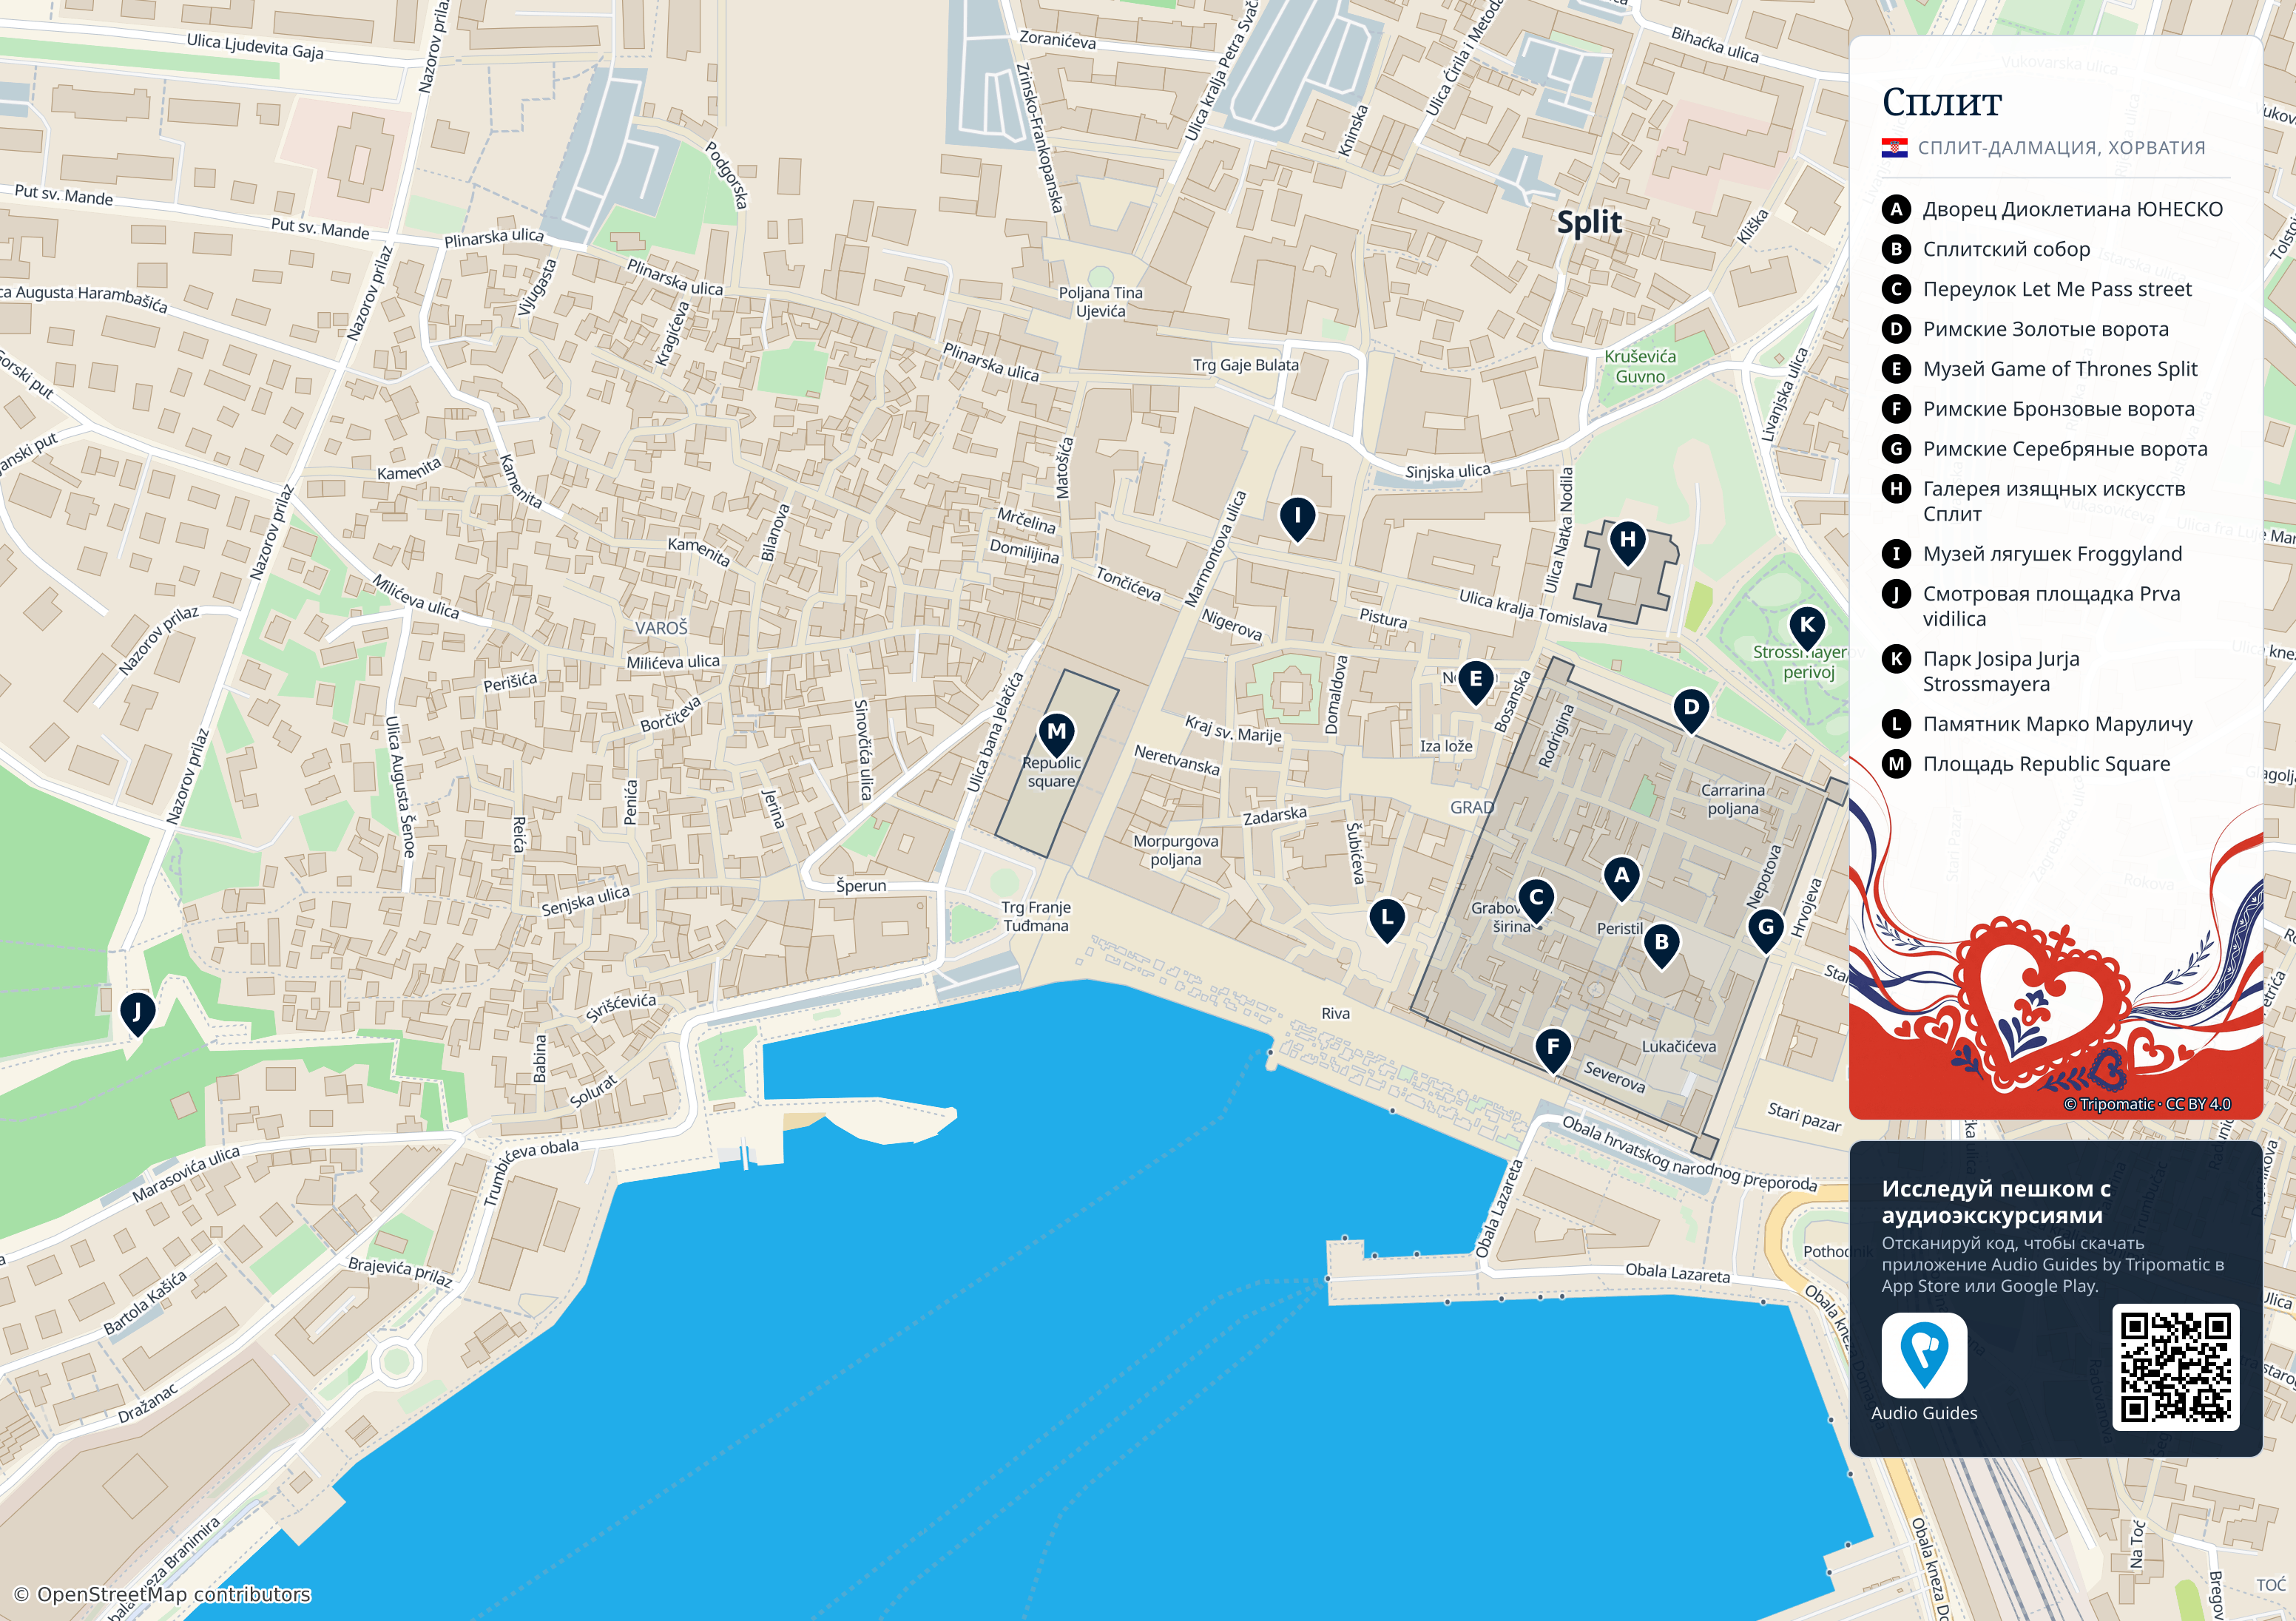Click the Исследуй пешком с аудиоэкскурсиями heading
Screen dimensions: 2296x1621
[x=1996, y=1201]
